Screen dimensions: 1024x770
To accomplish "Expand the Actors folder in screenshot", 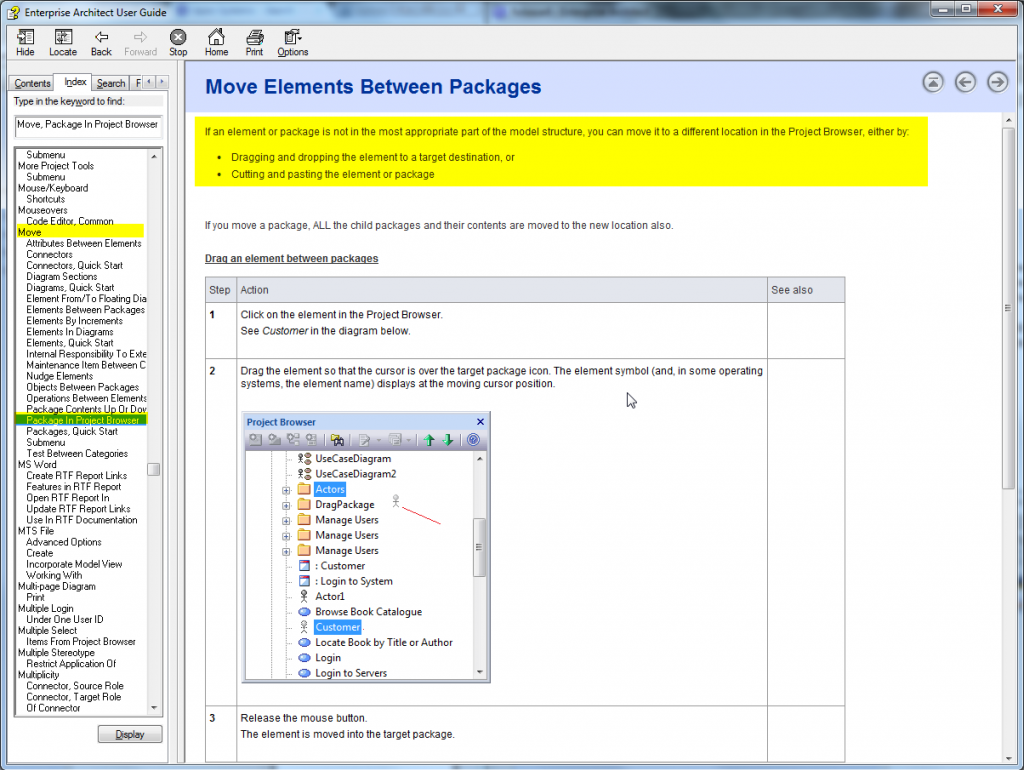I will (286, 490).
